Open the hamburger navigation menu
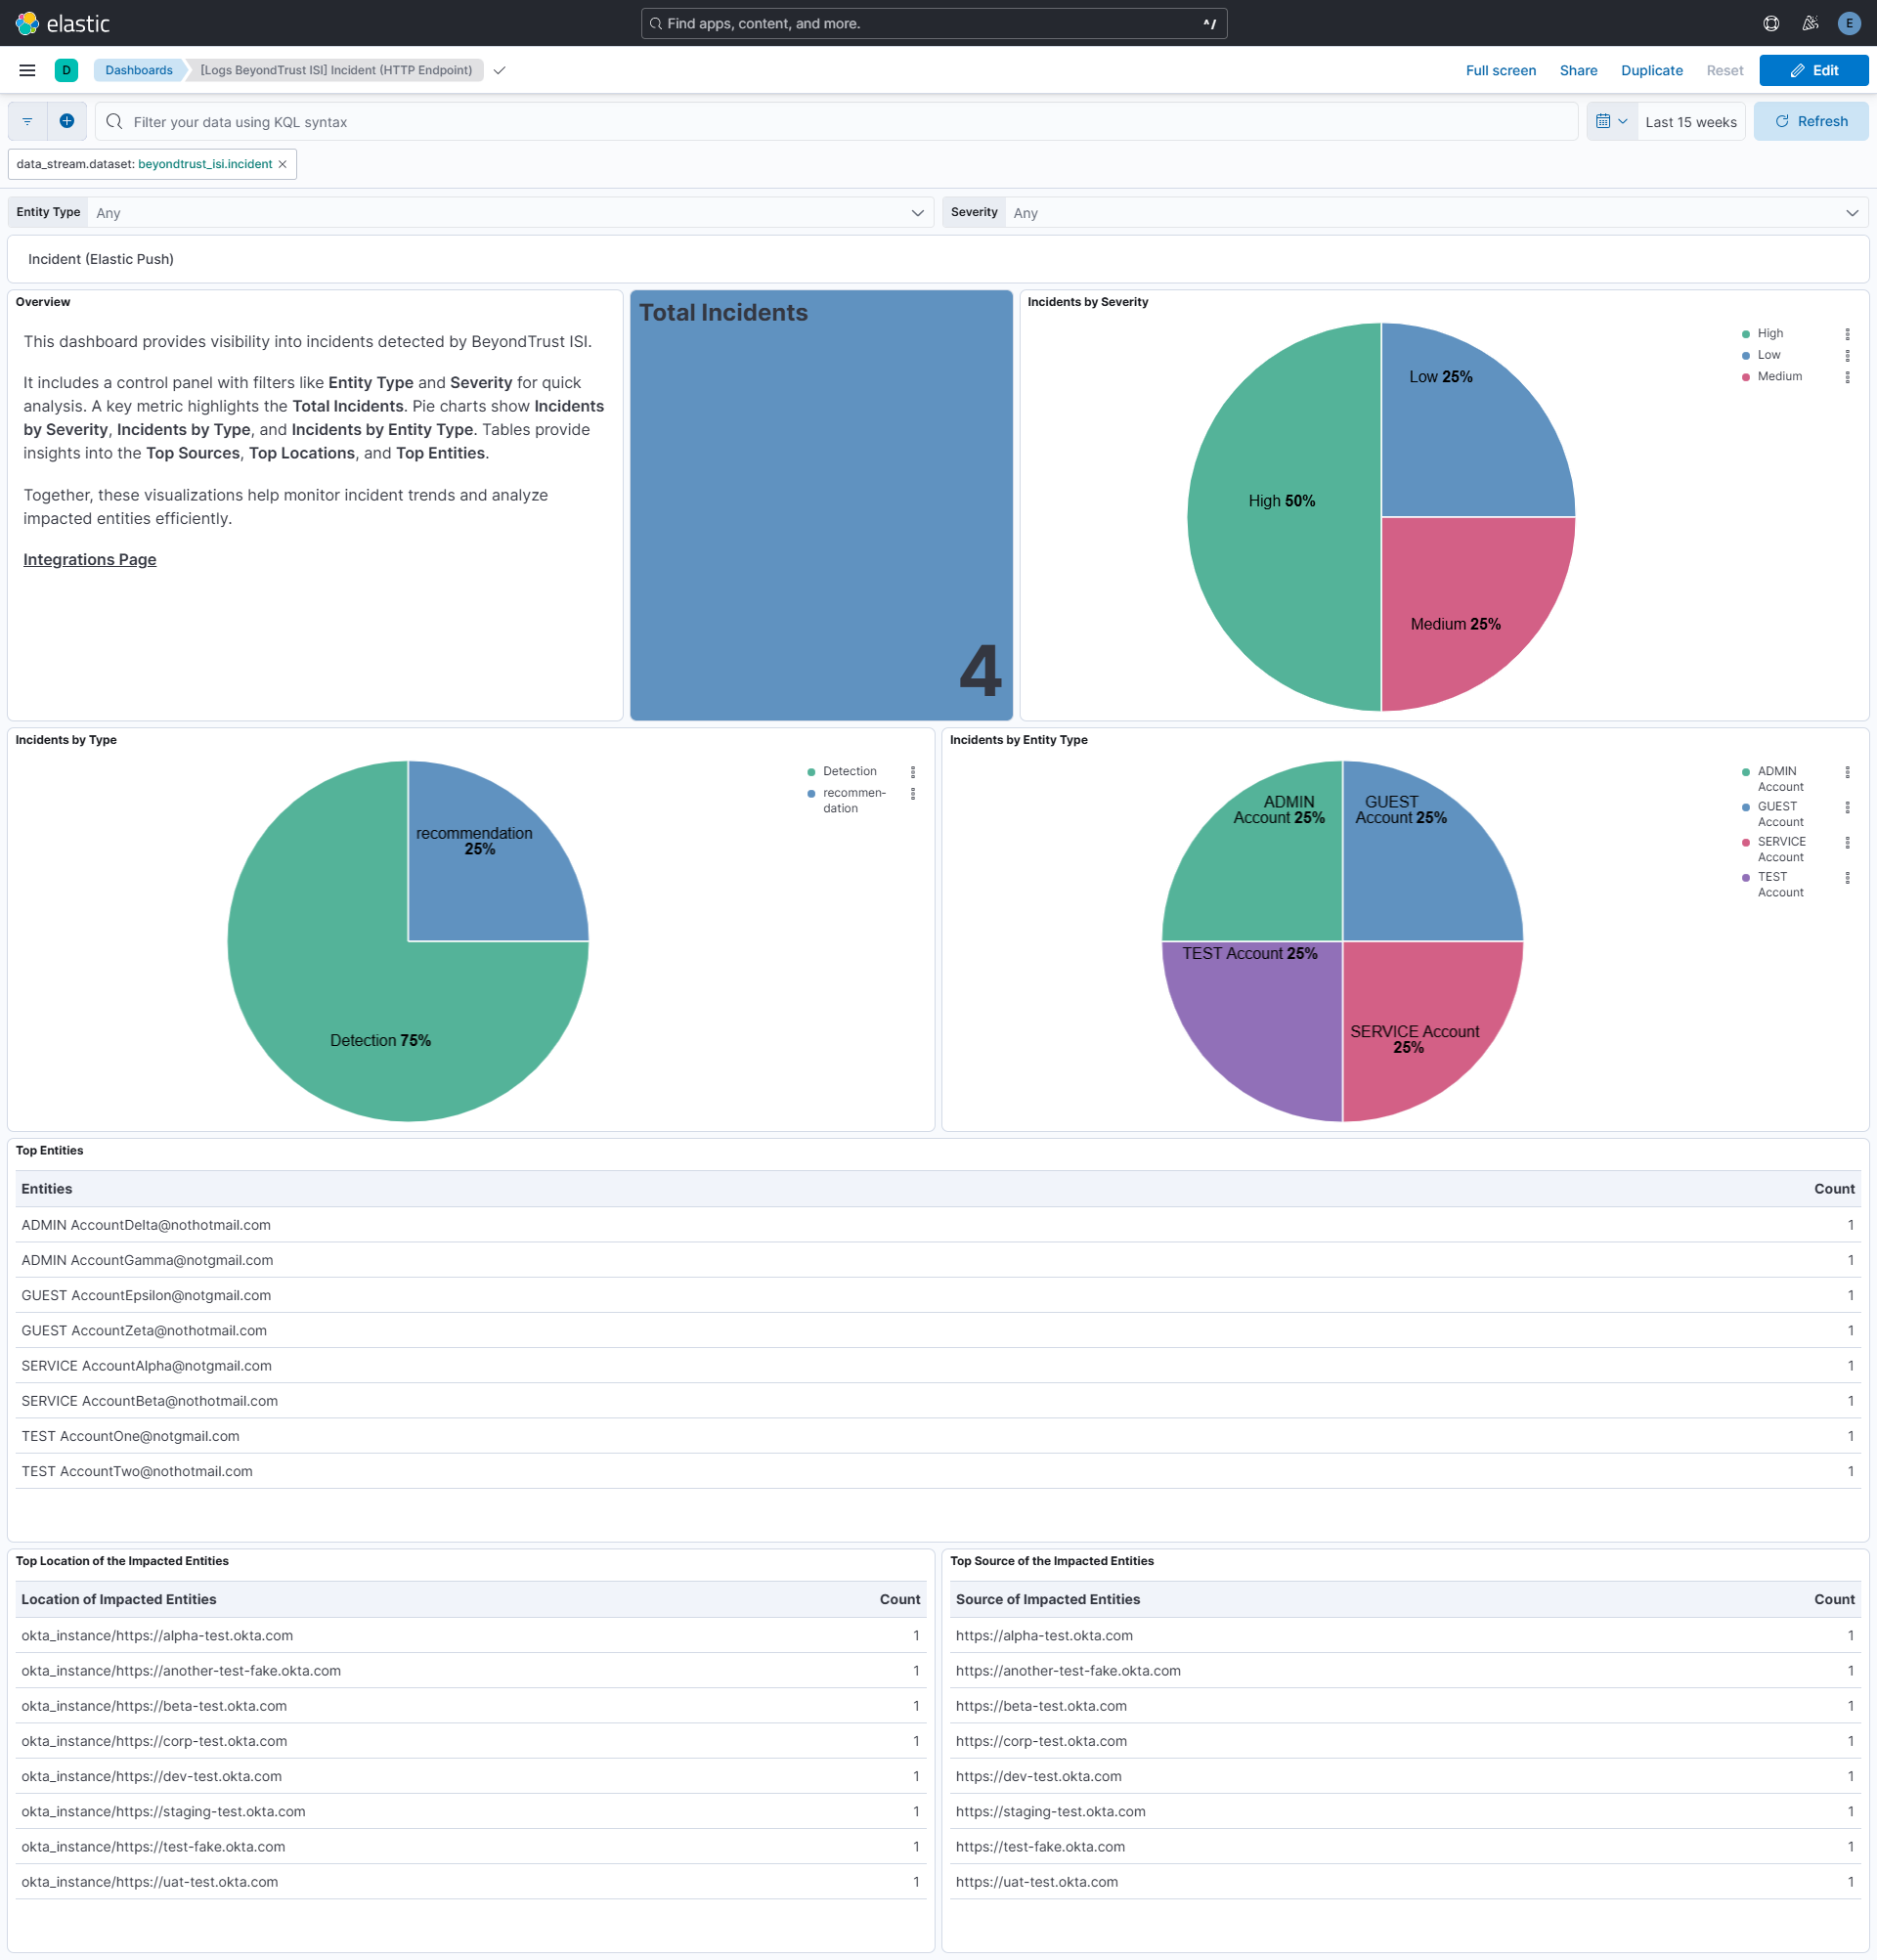The width and height of the screenshot is (1877, 1960). [27, 70]
